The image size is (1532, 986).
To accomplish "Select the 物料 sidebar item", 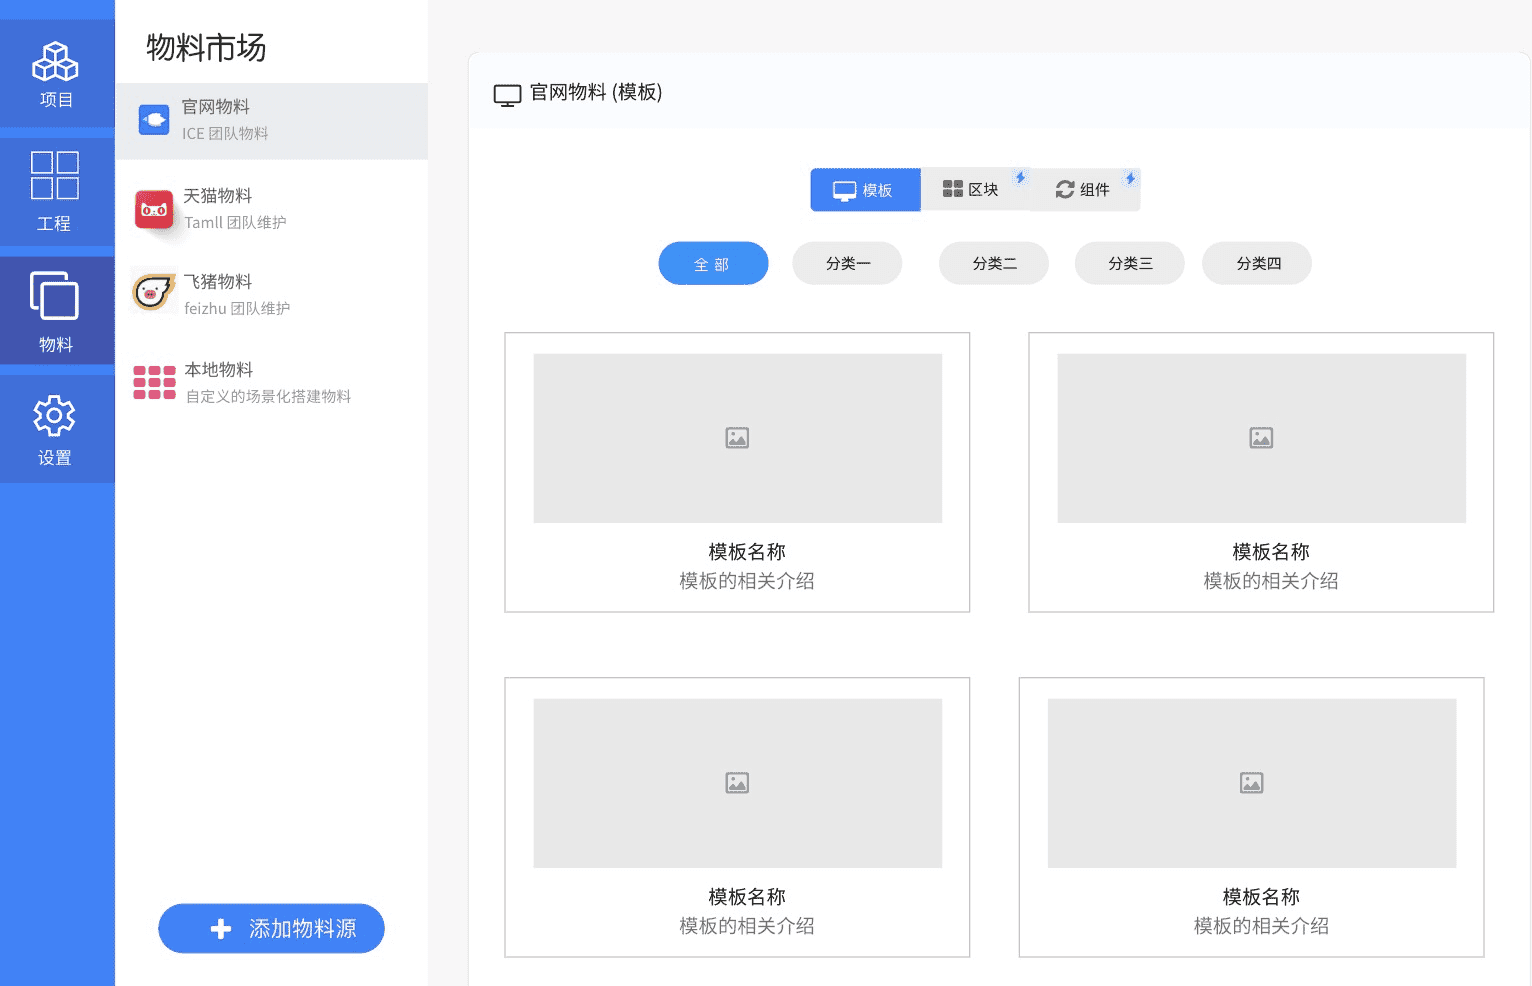I will click(x=56, y=311).
